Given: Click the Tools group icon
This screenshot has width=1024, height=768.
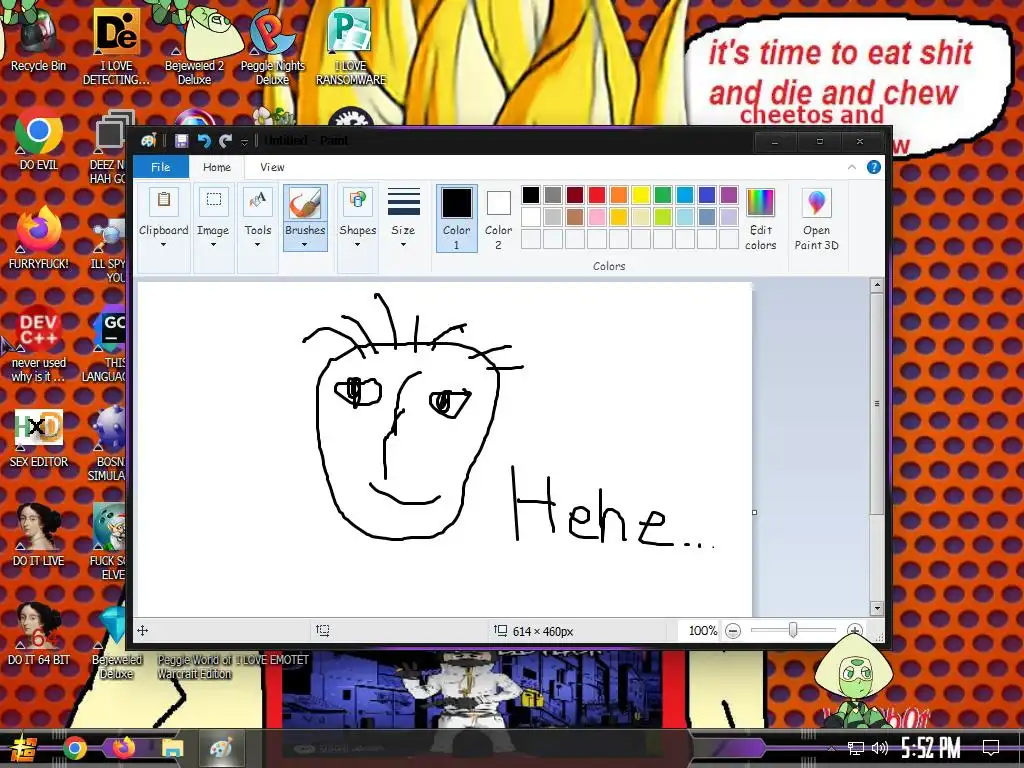Looking at the screenshot, I should (258, 200).
